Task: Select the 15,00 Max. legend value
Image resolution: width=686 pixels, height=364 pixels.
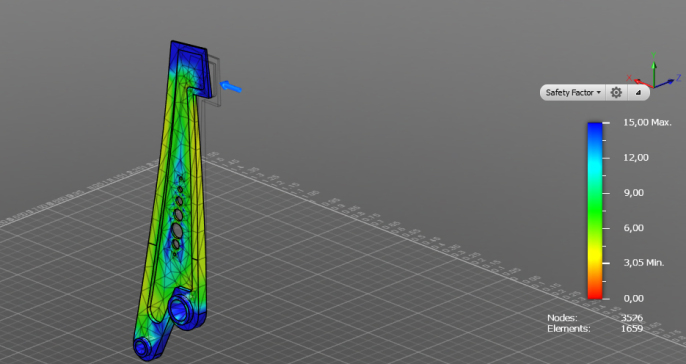Action: 647,122
